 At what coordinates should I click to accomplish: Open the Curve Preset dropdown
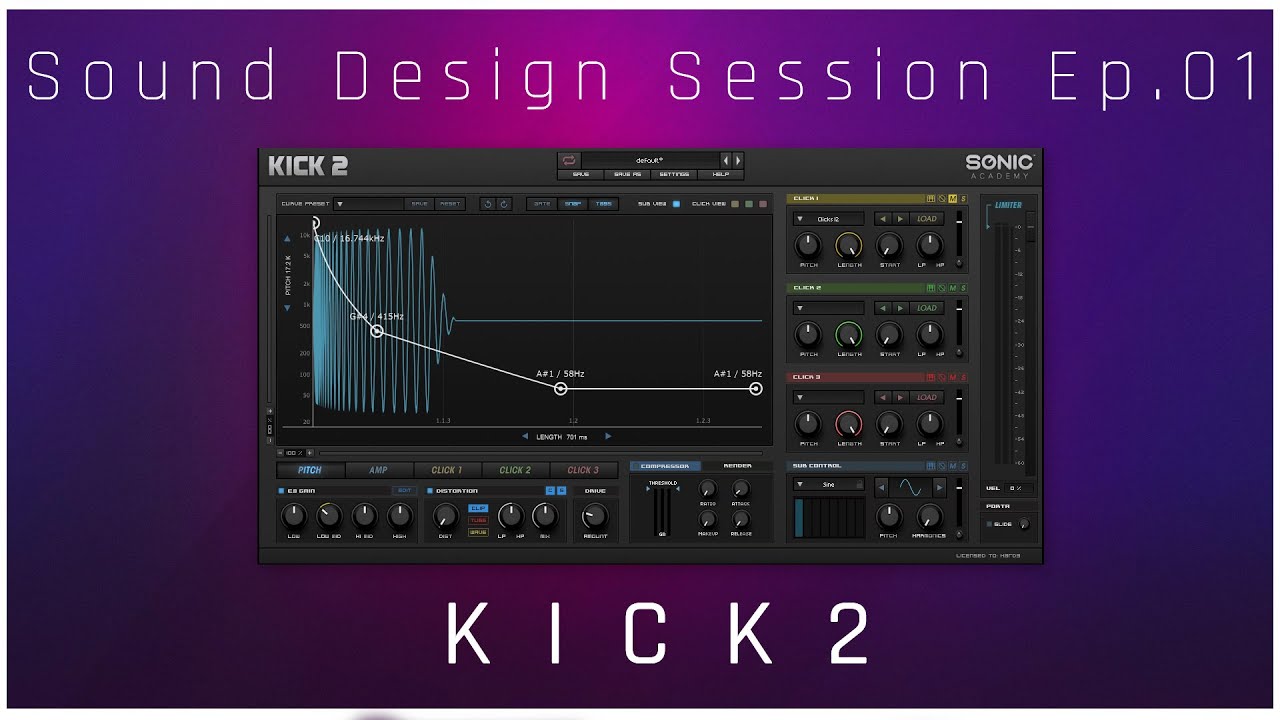[369, 204]
